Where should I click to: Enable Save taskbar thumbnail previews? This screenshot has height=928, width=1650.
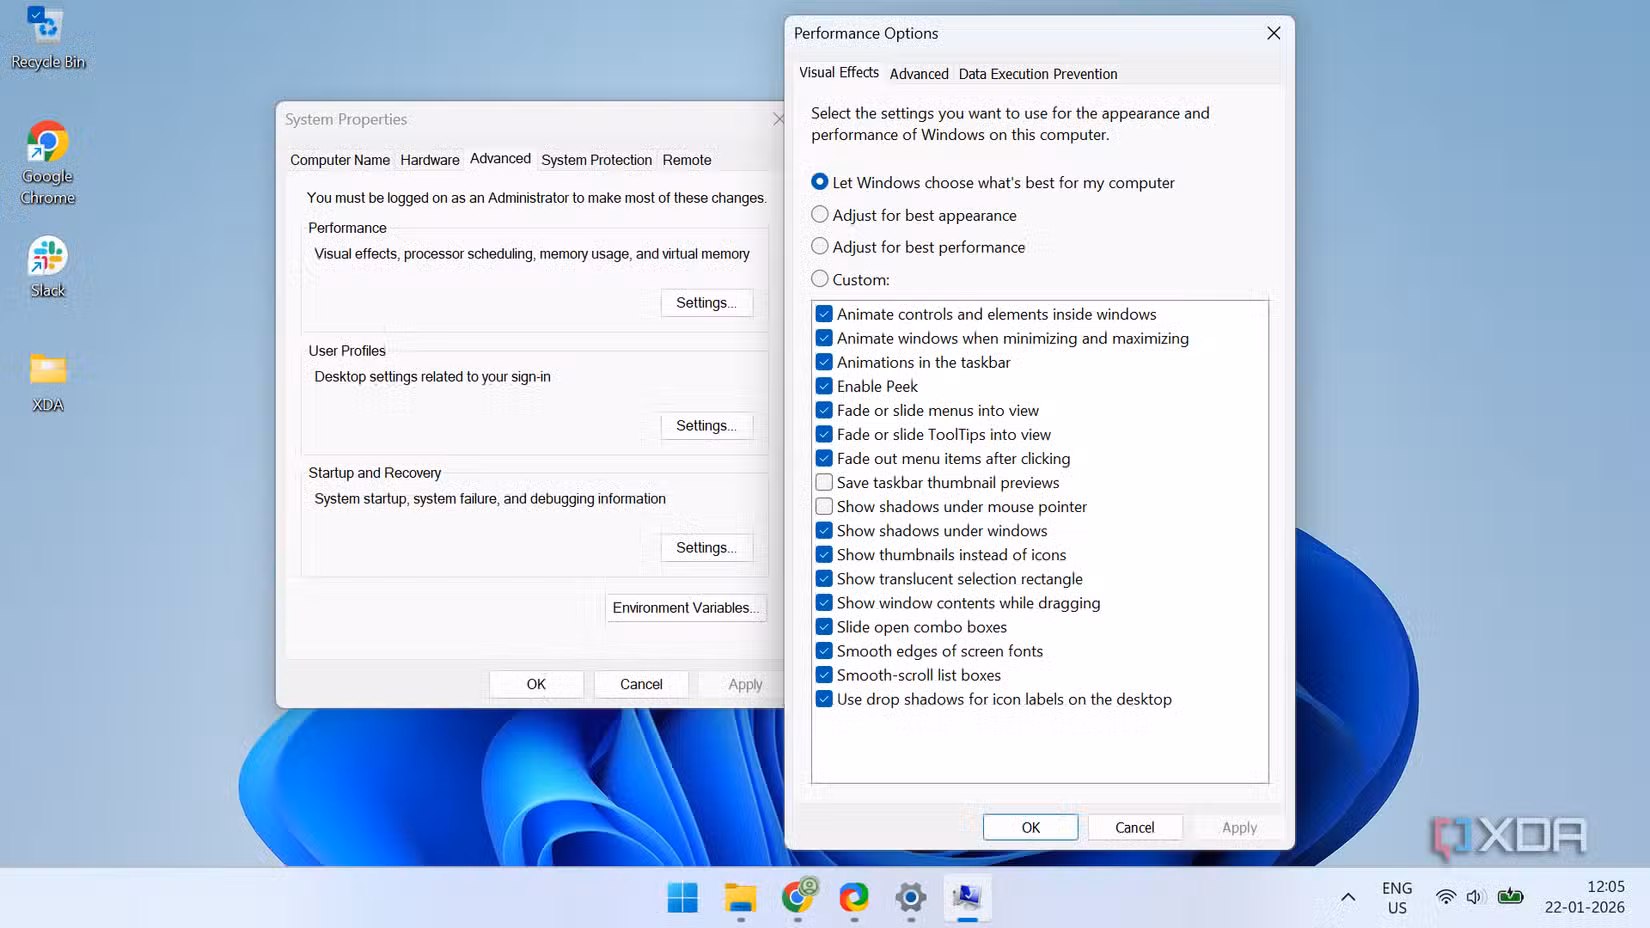824,482
